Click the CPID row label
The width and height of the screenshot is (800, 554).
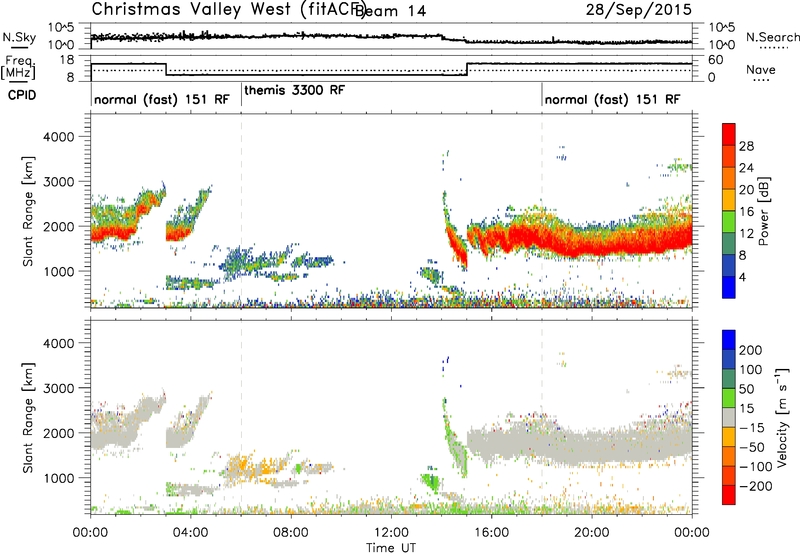[x=22, y=95]
